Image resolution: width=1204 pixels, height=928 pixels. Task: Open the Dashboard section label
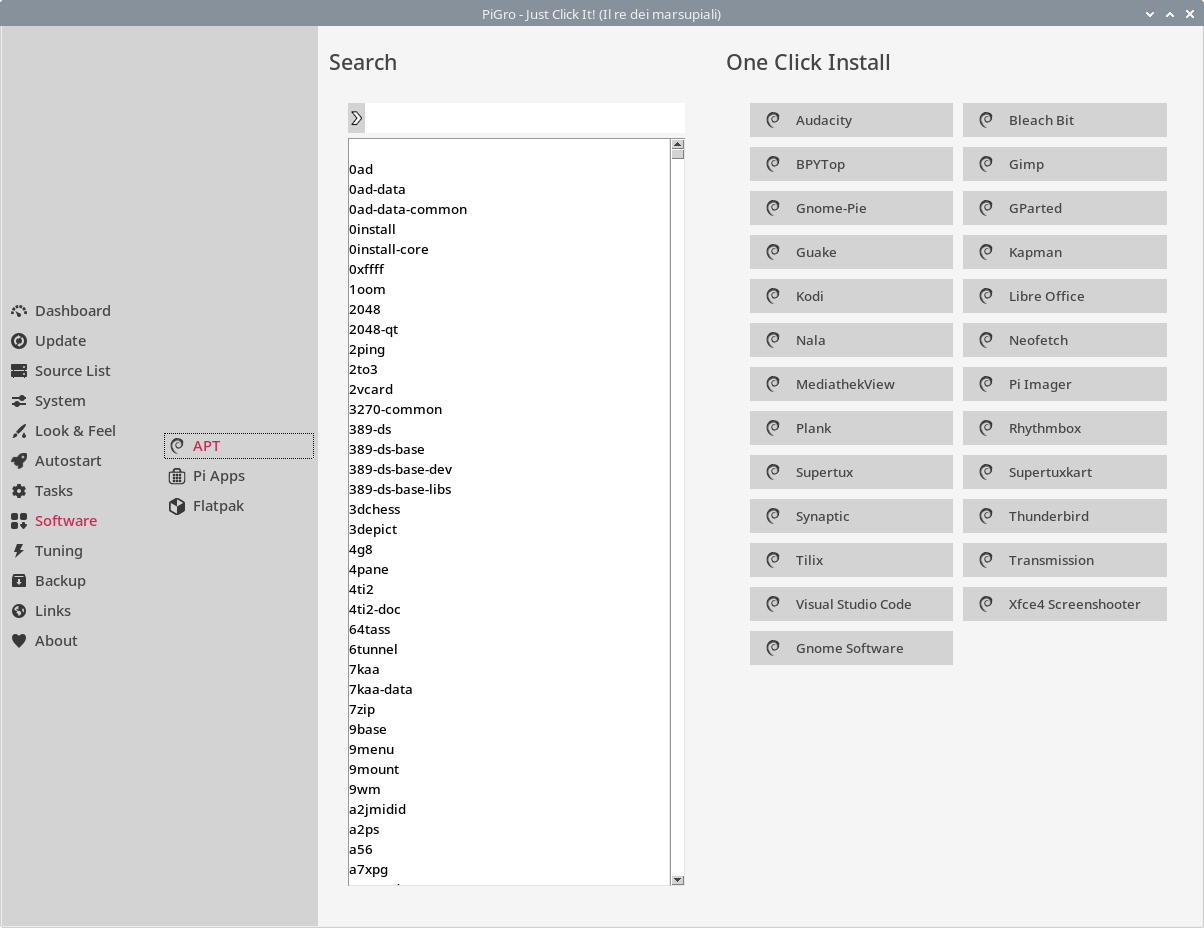coord(73,311)
